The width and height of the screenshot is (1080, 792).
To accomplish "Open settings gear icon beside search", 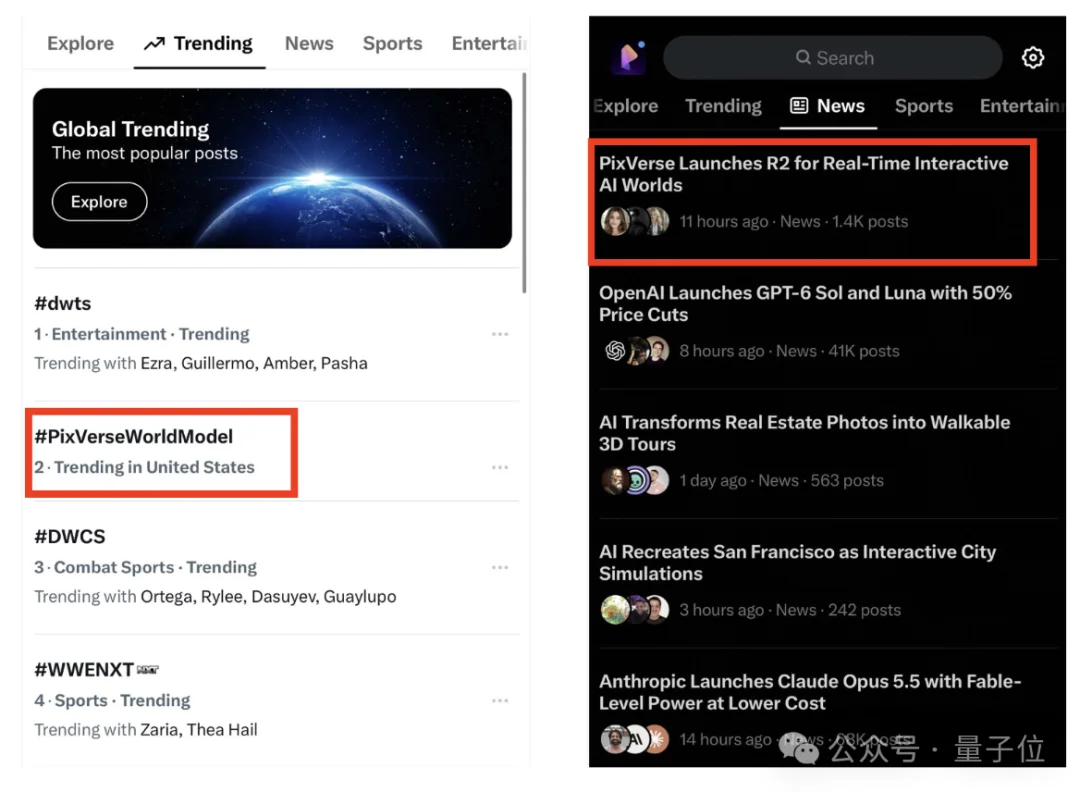I will pyautogui.click(x=1032, y=58).
